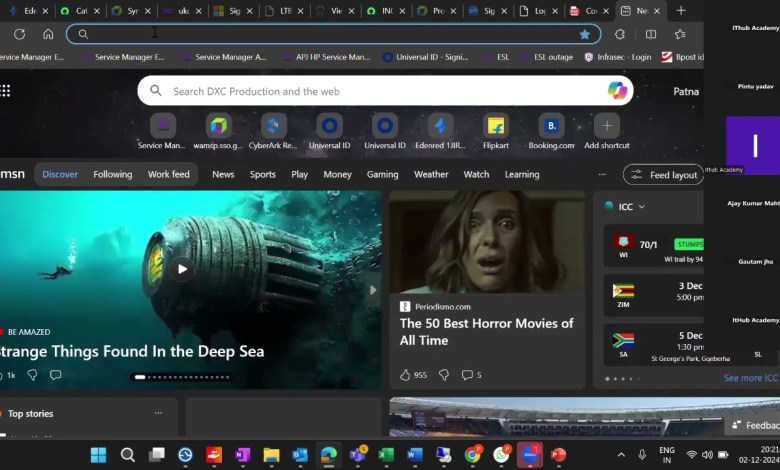Click the Copilot icon in search box
The image size is (780, 470).
[x=617, y=91]
